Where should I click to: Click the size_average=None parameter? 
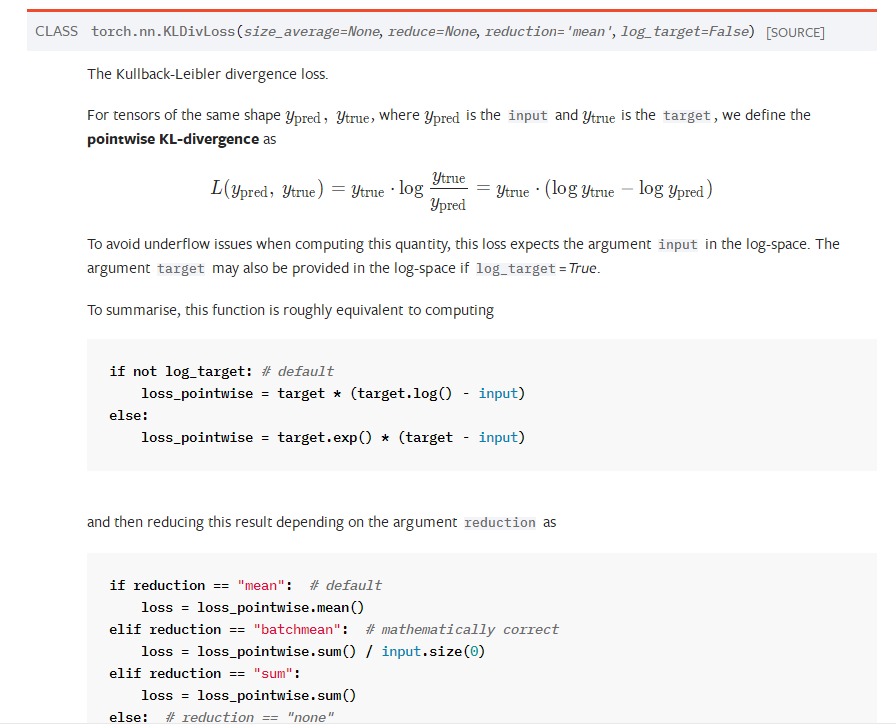point(312,31)
